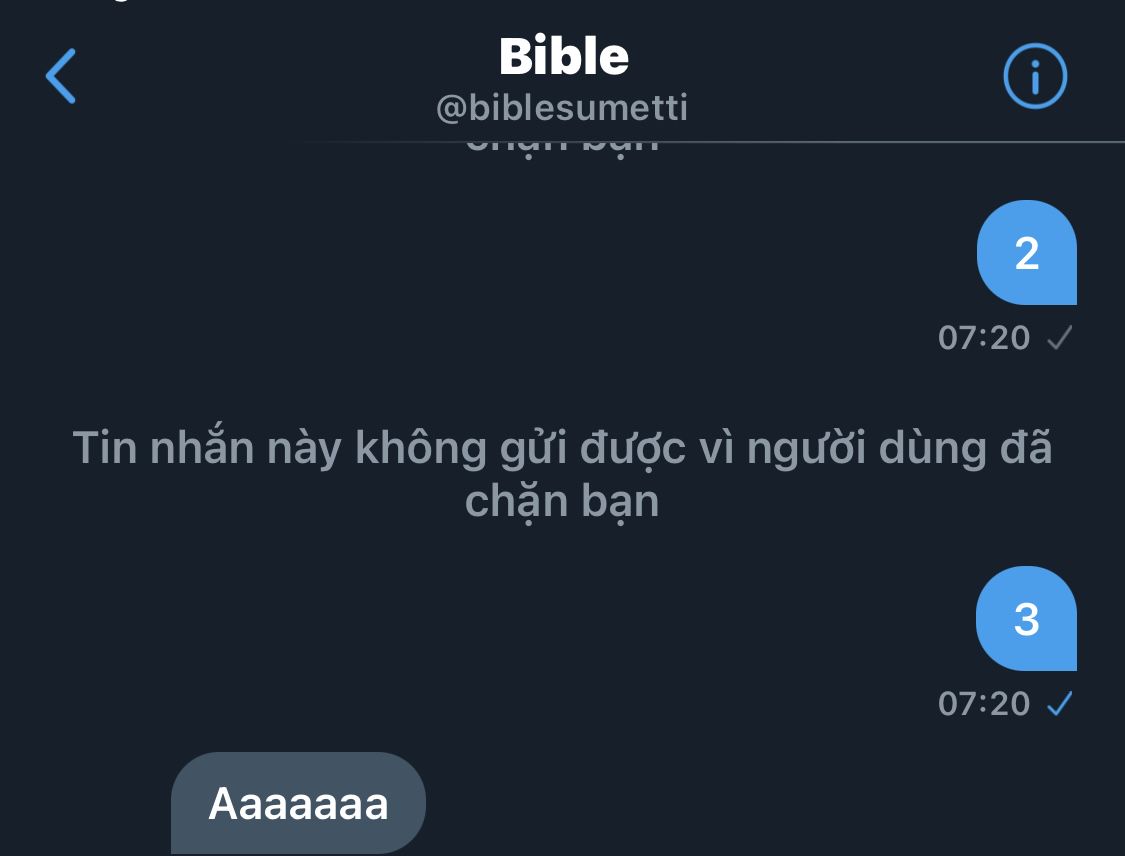Click the number 3 inside the blue bubble

click(1027, 619)
